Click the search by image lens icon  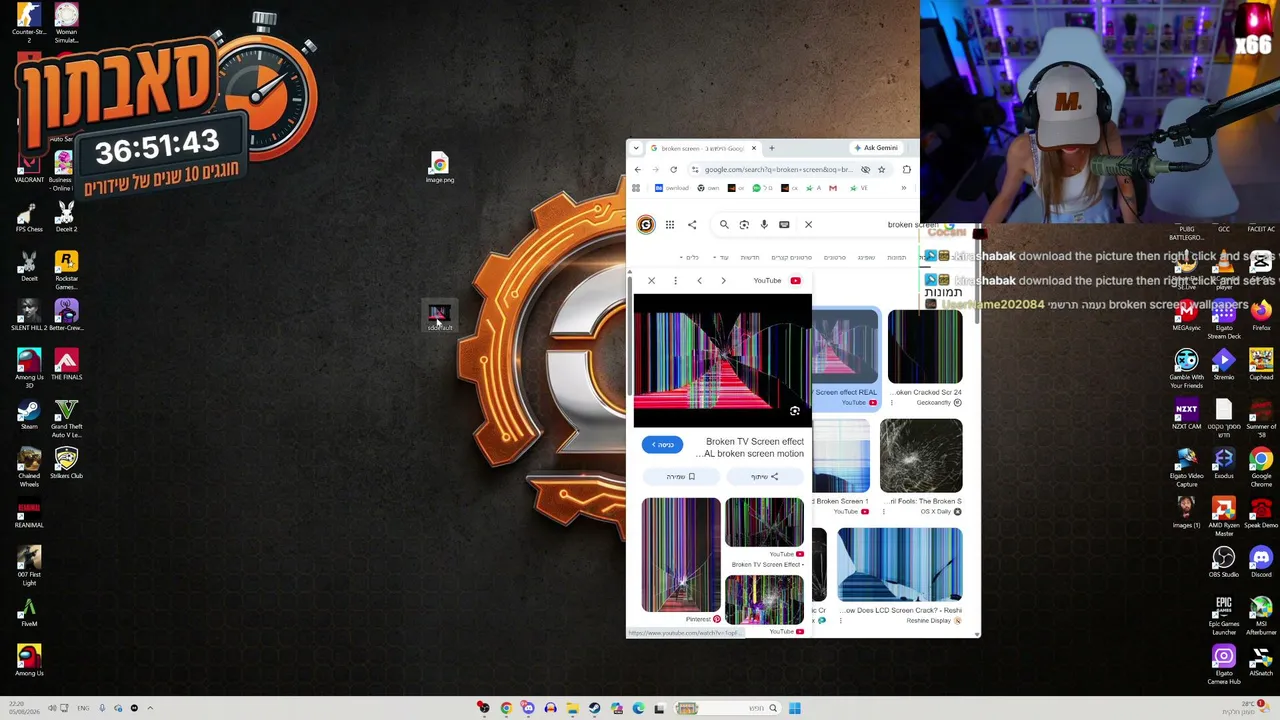(x=744, y=224)
